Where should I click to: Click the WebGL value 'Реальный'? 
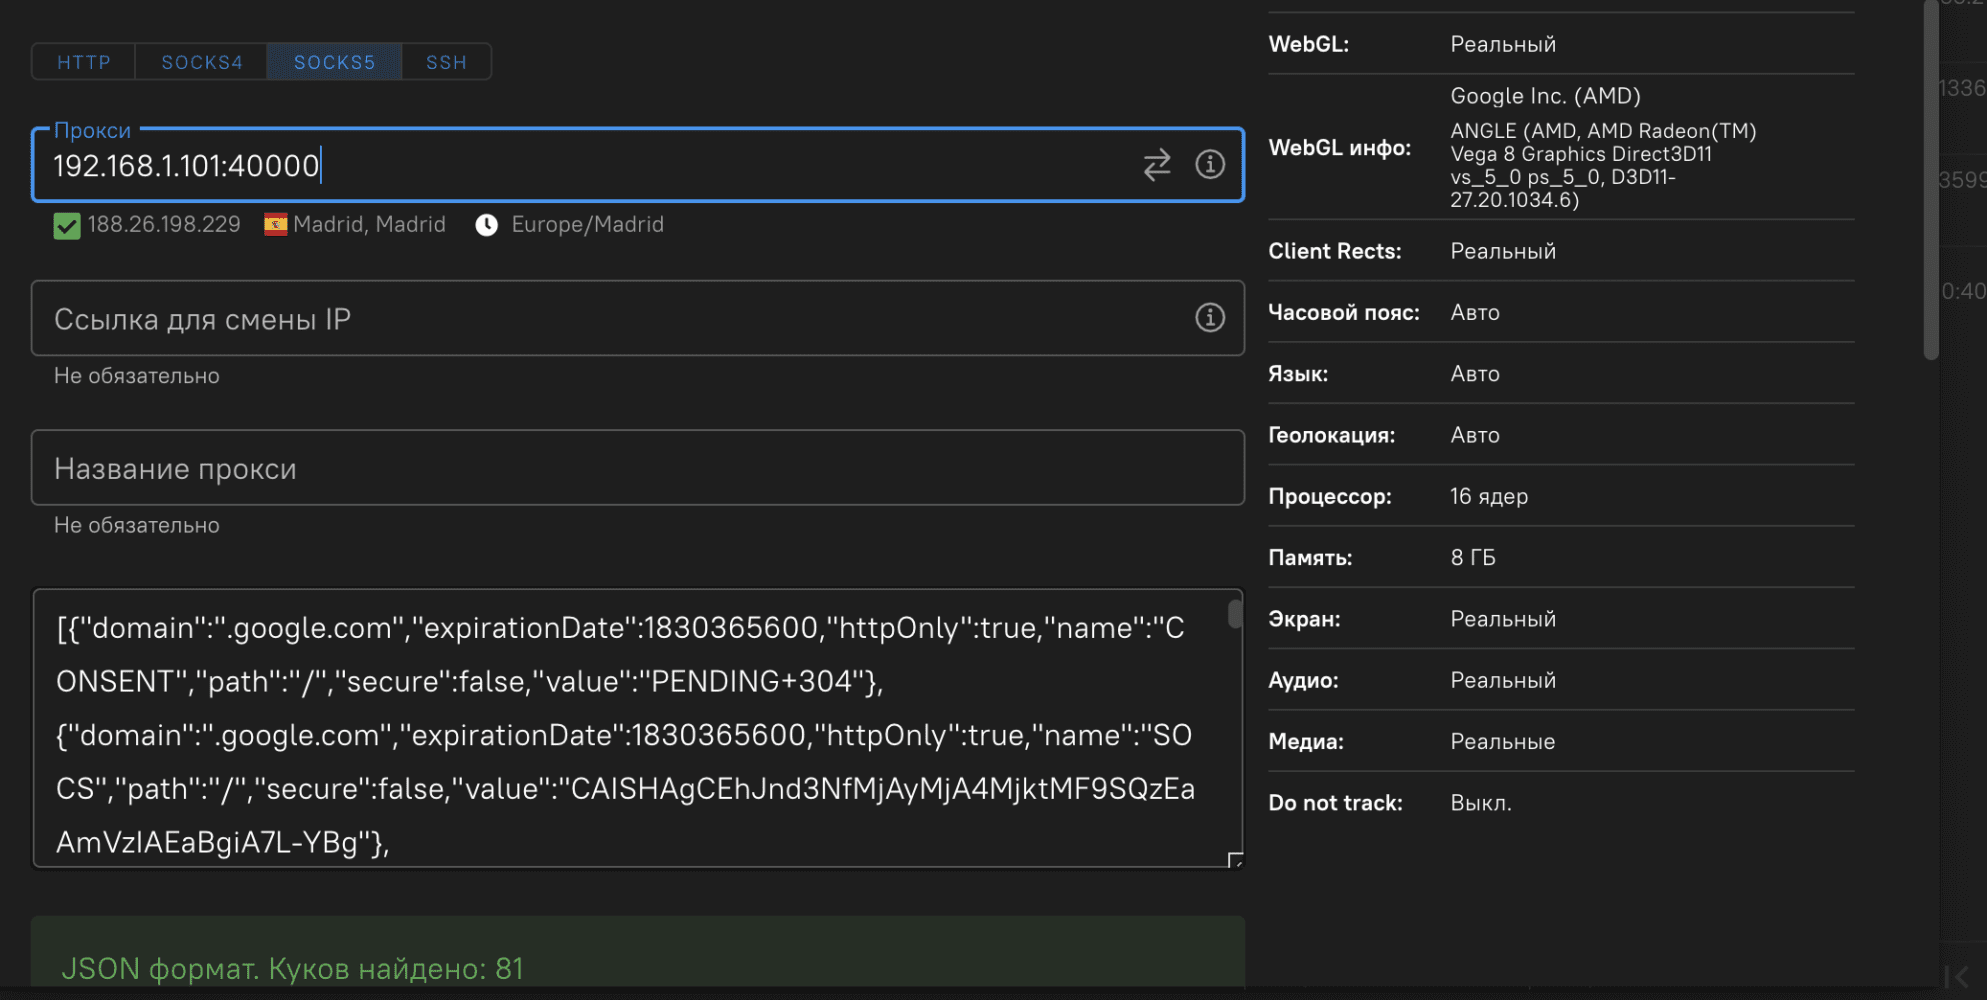point(1503,44)
